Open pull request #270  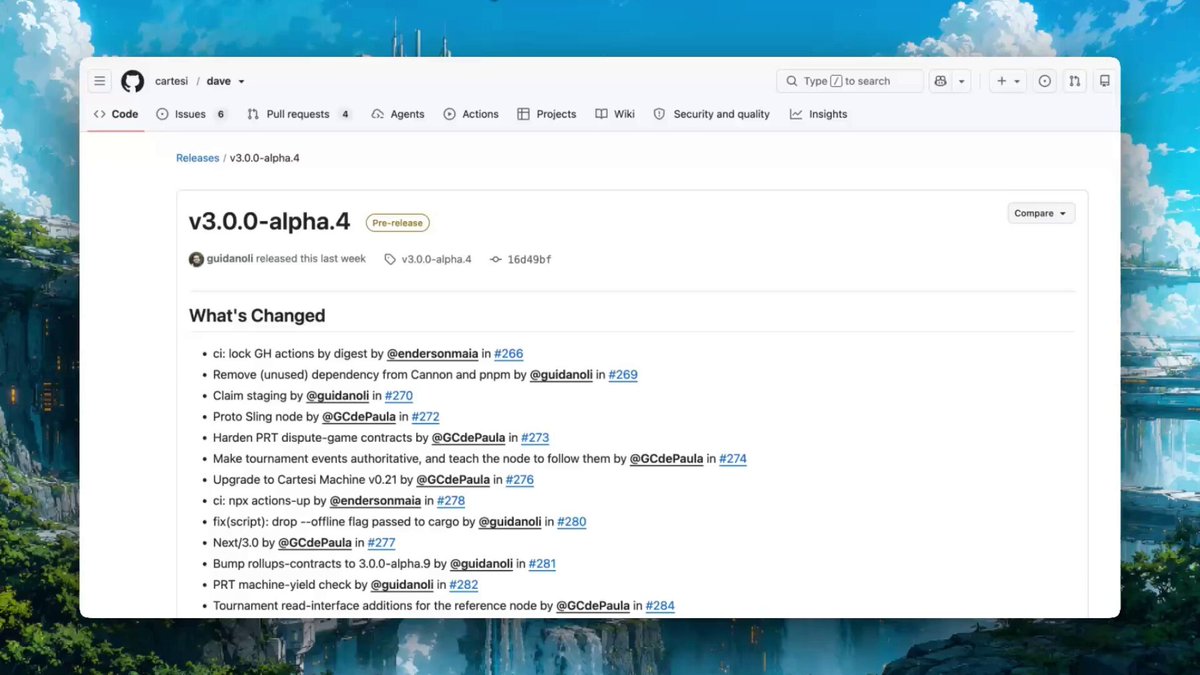pyautogui.click(x=399, y=396)
